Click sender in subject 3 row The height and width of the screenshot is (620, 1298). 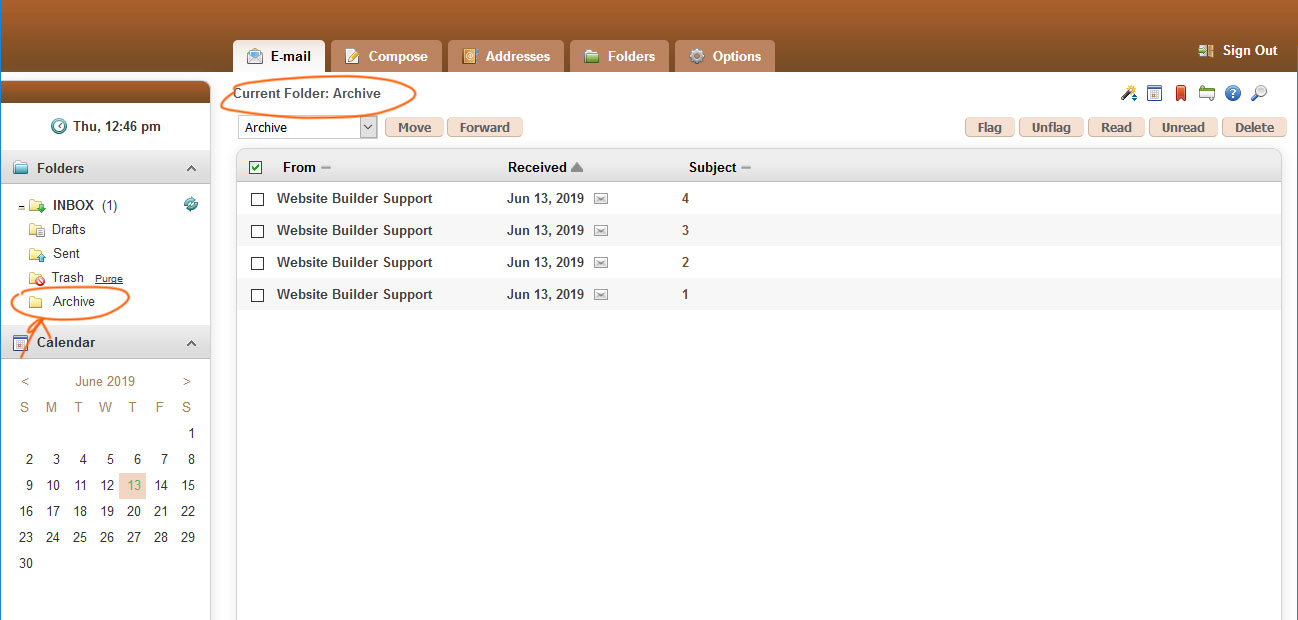(x=355, y=231)
